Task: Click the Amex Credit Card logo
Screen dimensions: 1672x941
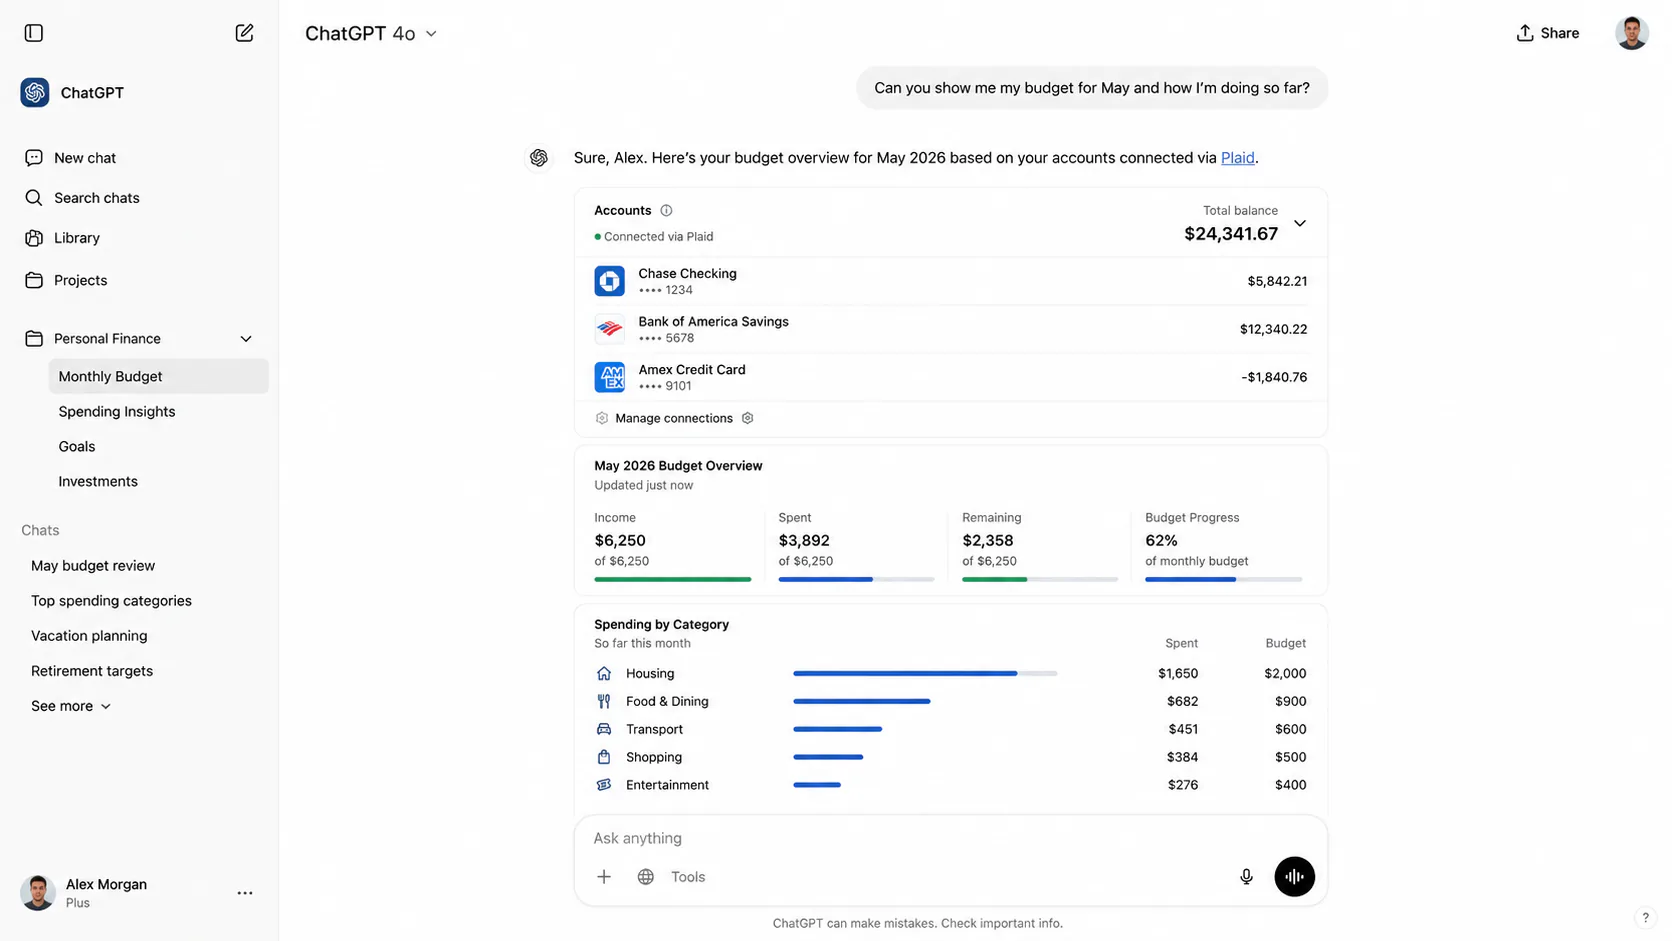Action: tap(609, 377)
